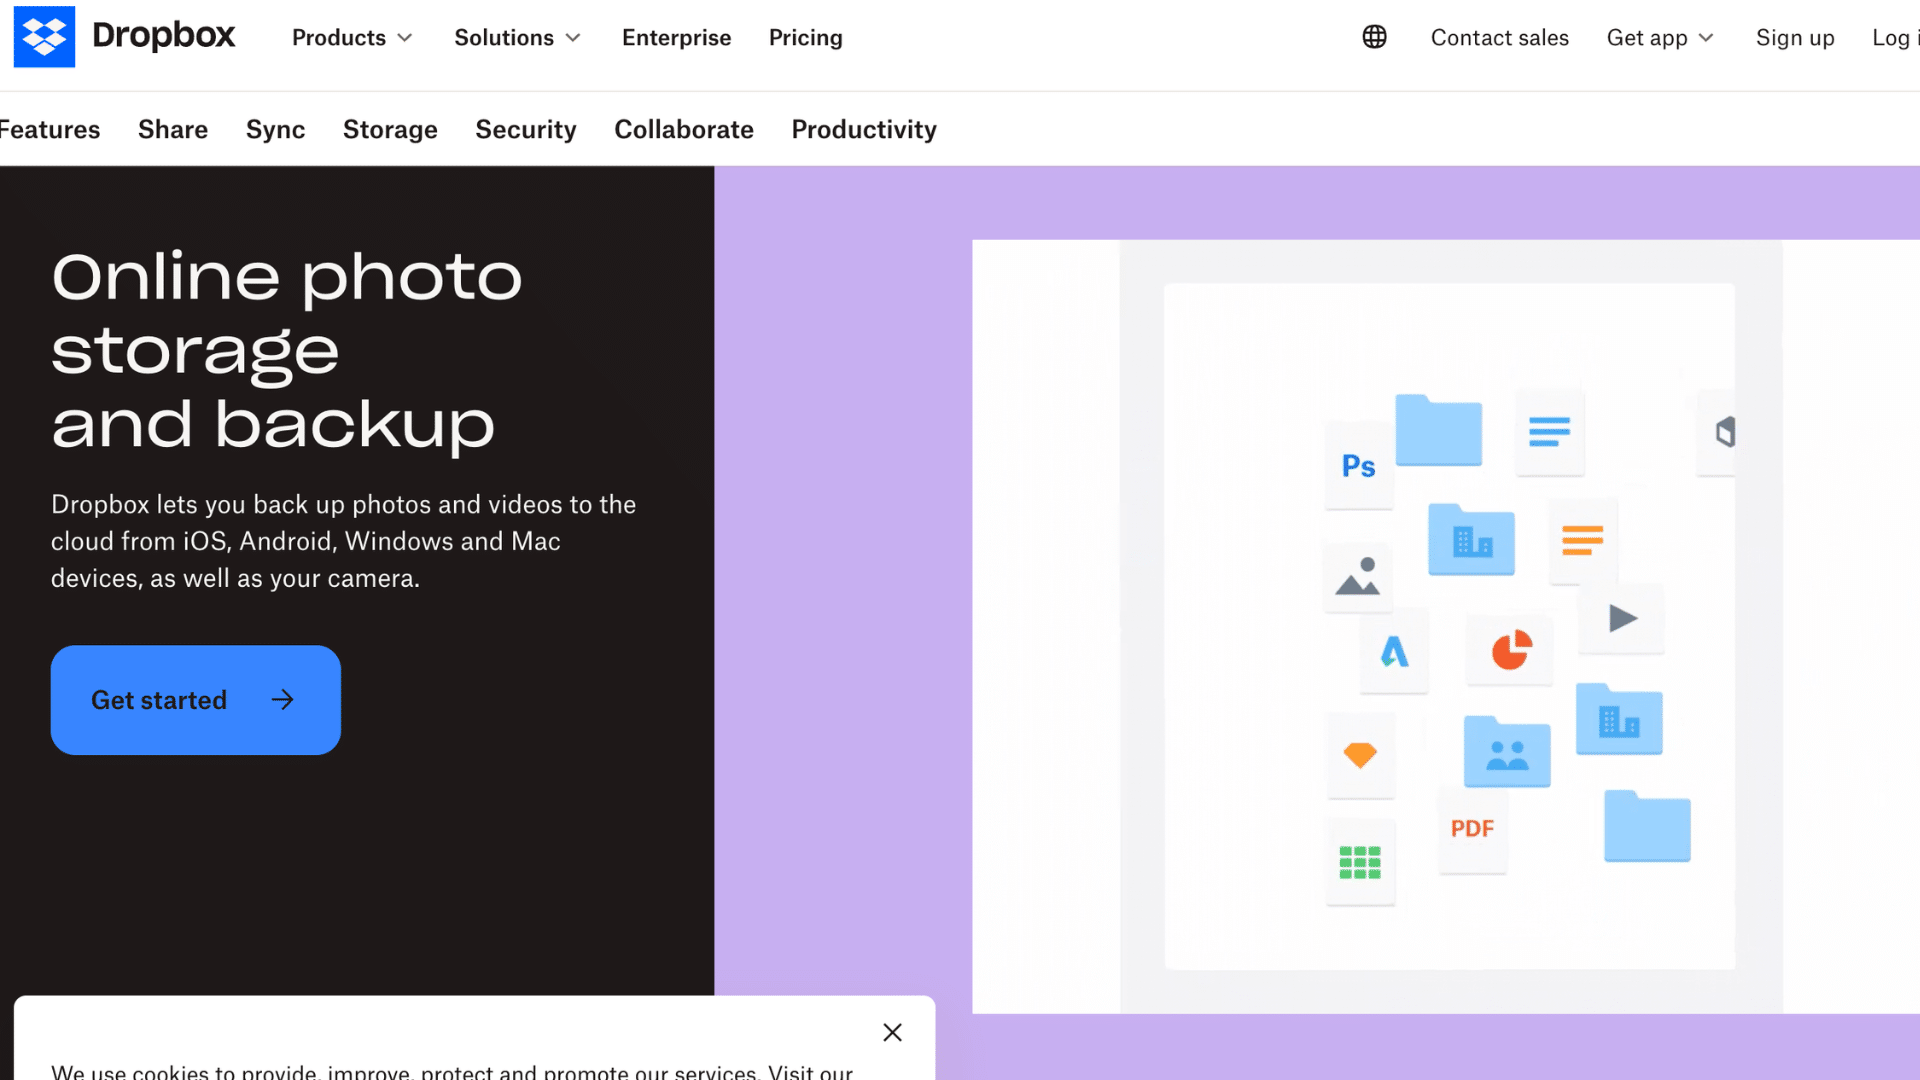This screenshot has height=1080, width=1920.
Task: Expand the Products dropdown menu
Action: pyautogui.click(x=352, y=37)
